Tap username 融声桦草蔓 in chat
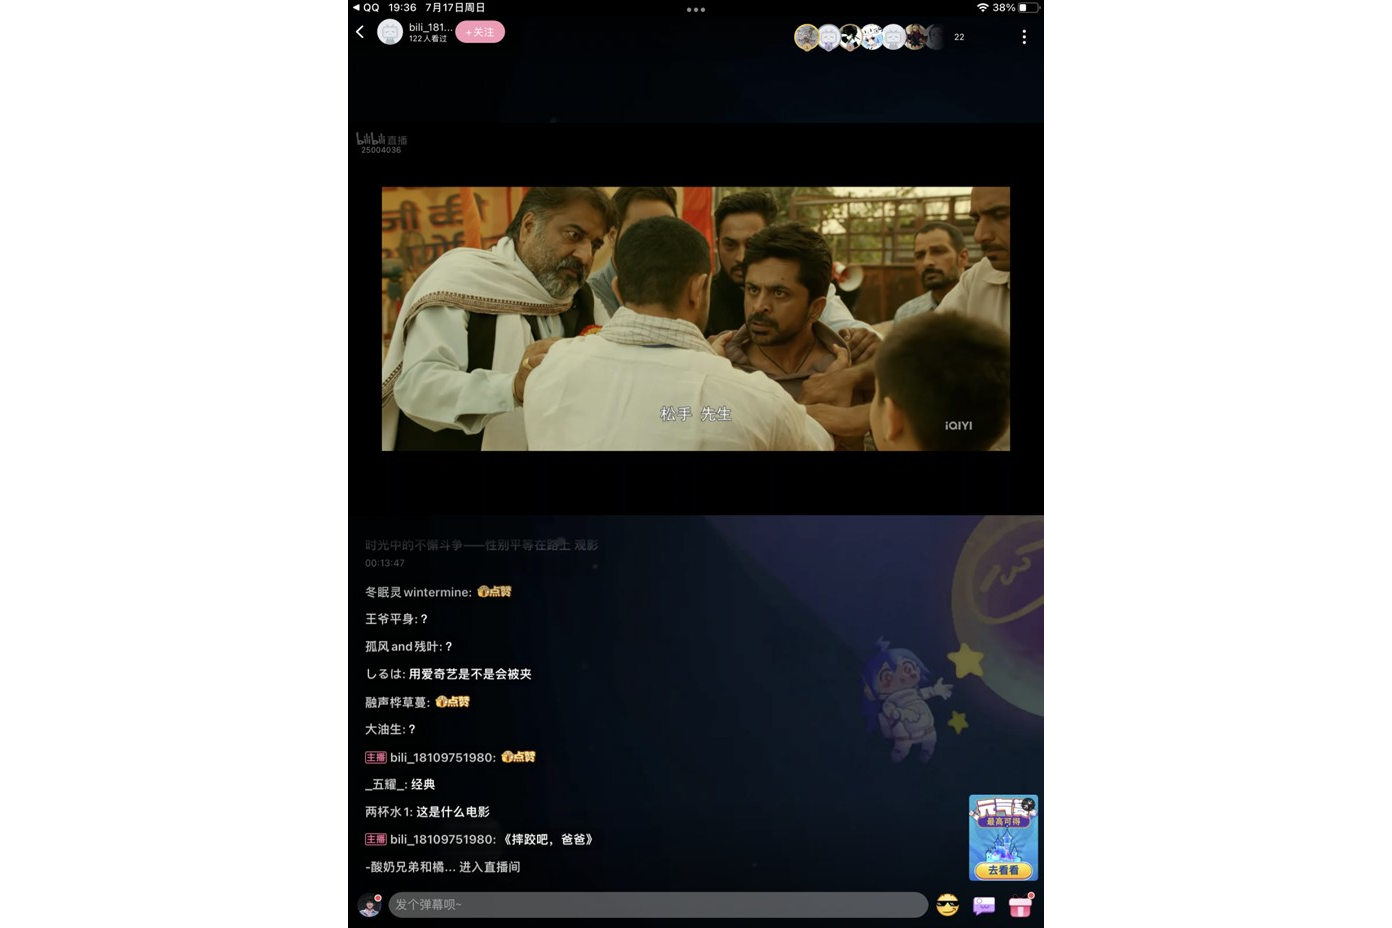Screen dimensions: 1392x928 click(x=397, y=702)
